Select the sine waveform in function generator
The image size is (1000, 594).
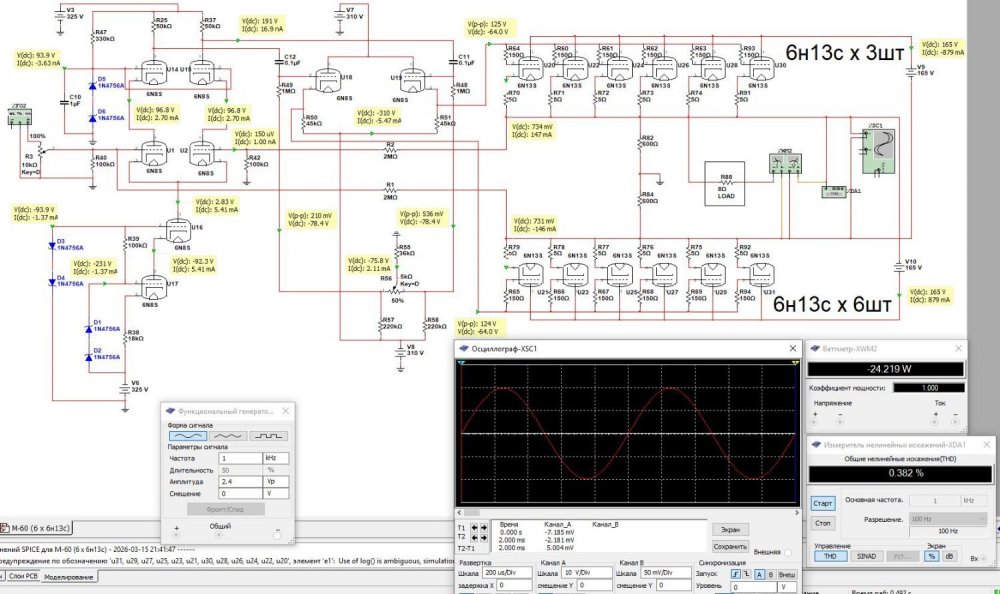pos(187,436)
